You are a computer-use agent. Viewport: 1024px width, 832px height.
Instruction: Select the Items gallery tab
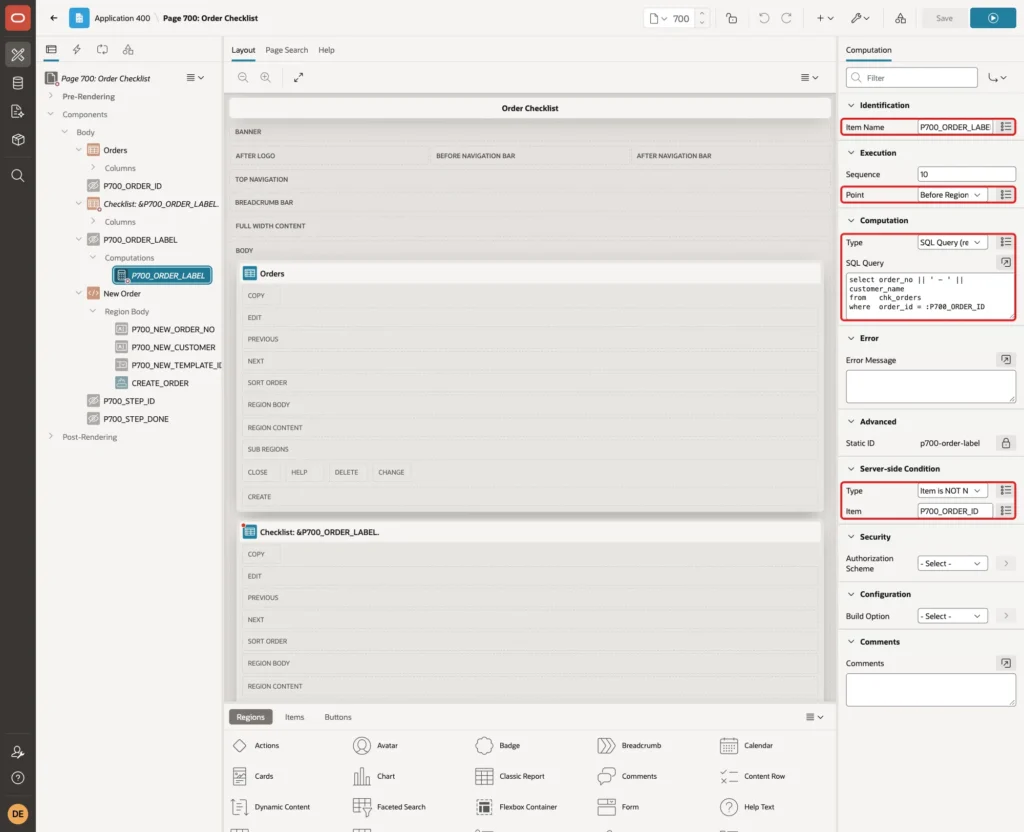pos(295,717)
